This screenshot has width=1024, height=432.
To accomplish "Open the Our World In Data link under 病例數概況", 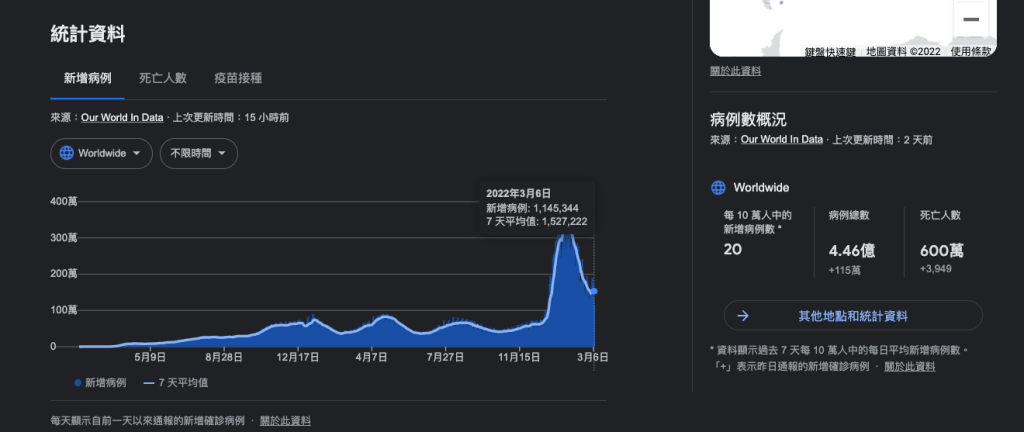I will [x=781, y=140].
